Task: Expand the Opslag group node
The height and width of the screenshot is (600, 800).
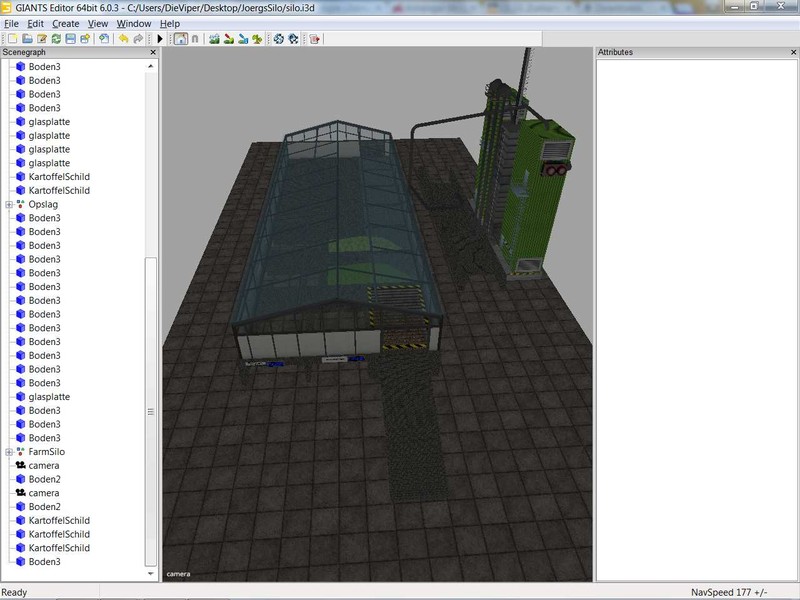Action: pos(9,204)
